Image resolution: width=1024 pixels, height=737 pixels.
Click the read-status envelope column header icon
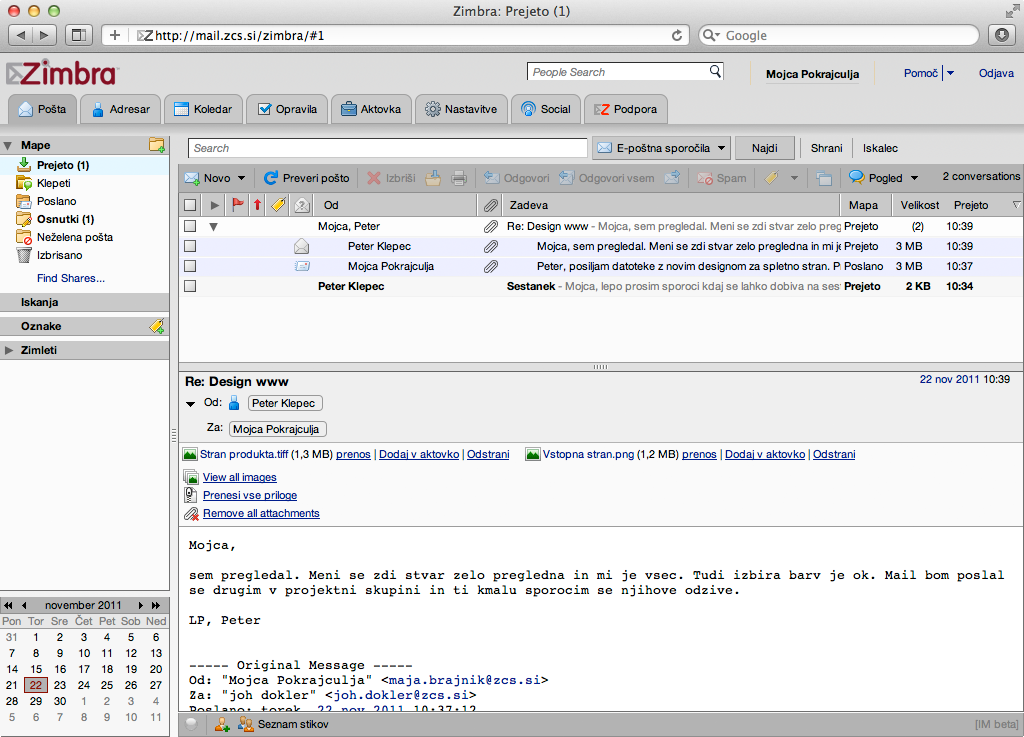click(x=302, y=205)
